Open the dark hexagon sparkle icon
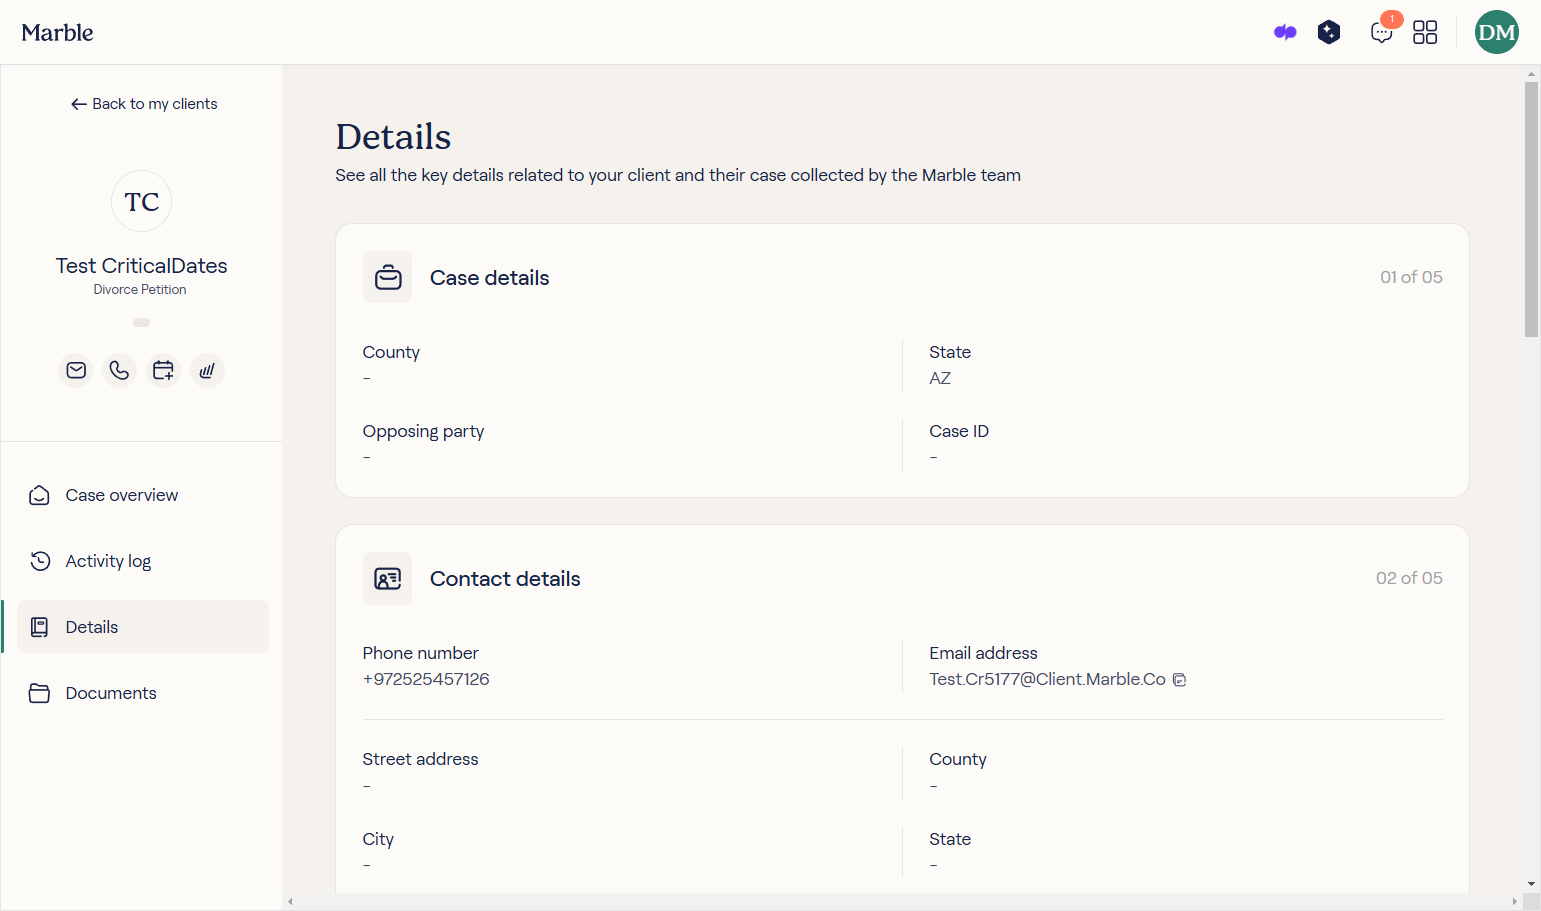Image resolution: width=1541 pixels, height=911 pixels. [1329, 33]
